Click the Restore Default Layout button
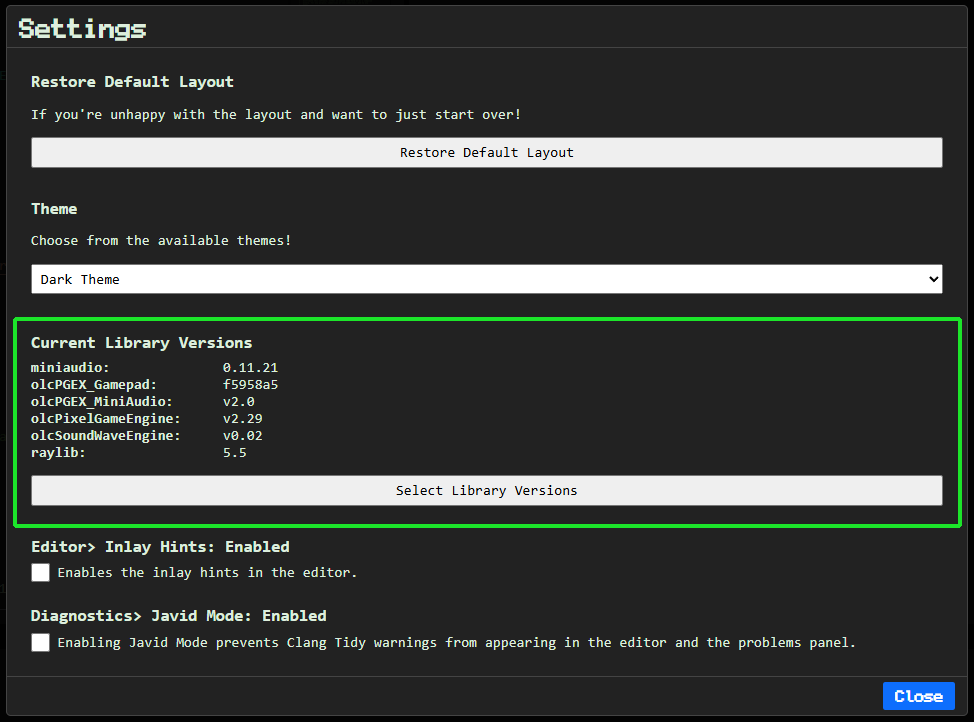 (487, 152)
